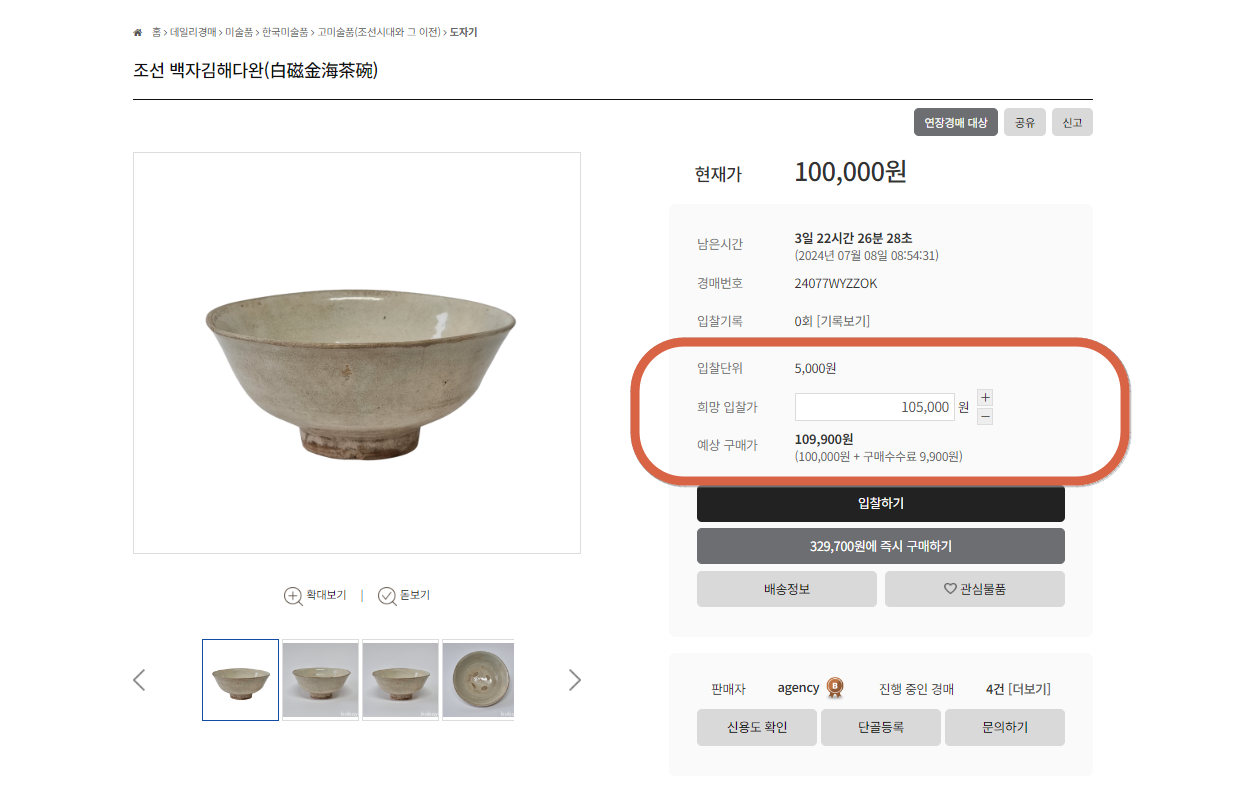Screen dimensions: 1236x810
Task: Select the bowl interior top-view thumbnail
Action: coord(478,680)
